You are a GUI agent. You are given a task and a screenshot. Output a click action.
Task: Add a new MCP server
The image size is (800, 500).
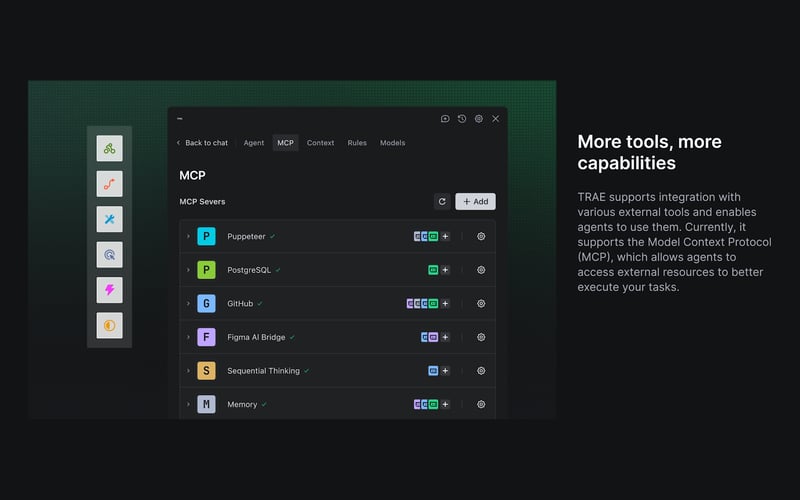(476, 202)
